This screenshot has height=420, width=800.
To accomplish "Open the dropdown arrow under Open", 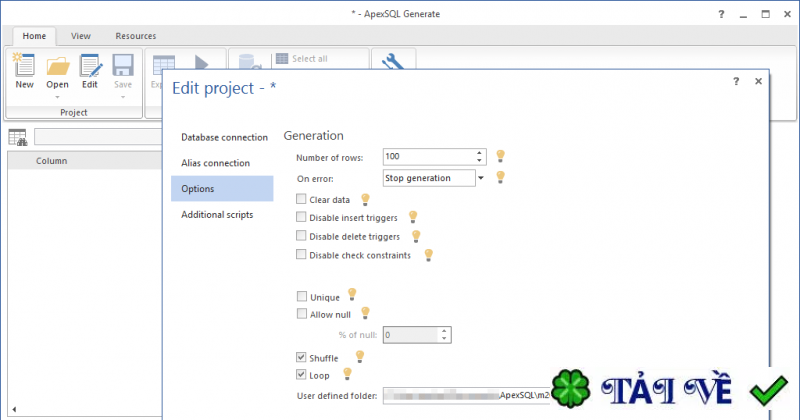I will [x=58, y=97].
